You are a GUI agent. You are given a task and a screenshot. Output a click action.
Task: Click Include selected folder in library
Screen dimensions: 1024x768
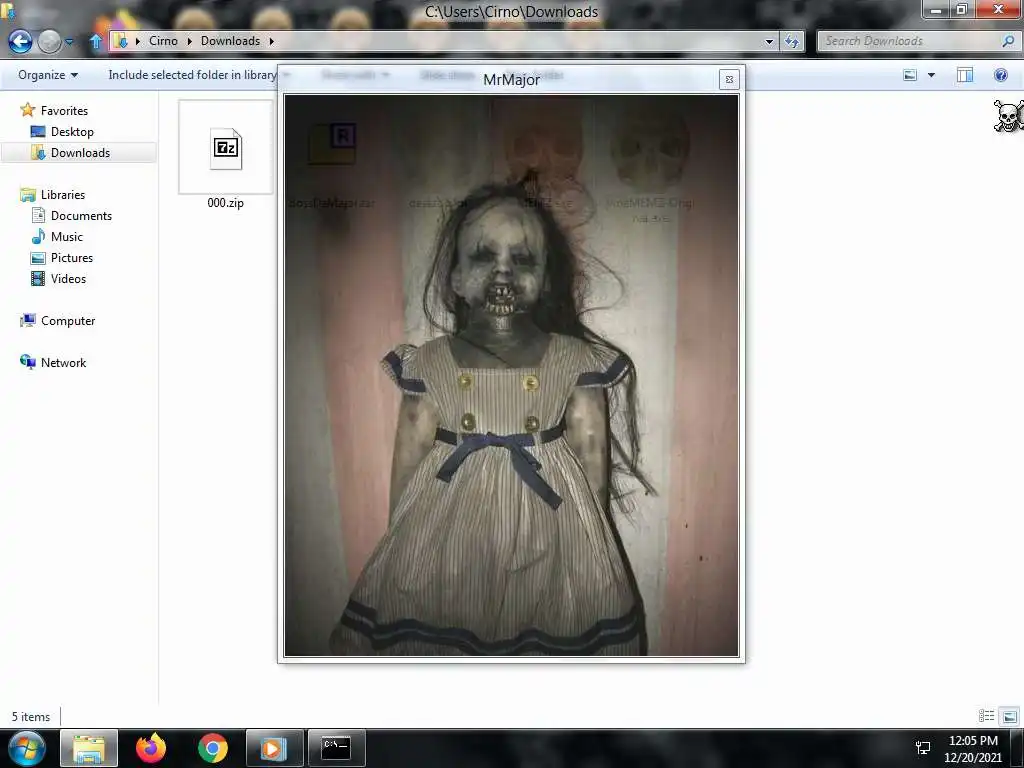[193, 75]
